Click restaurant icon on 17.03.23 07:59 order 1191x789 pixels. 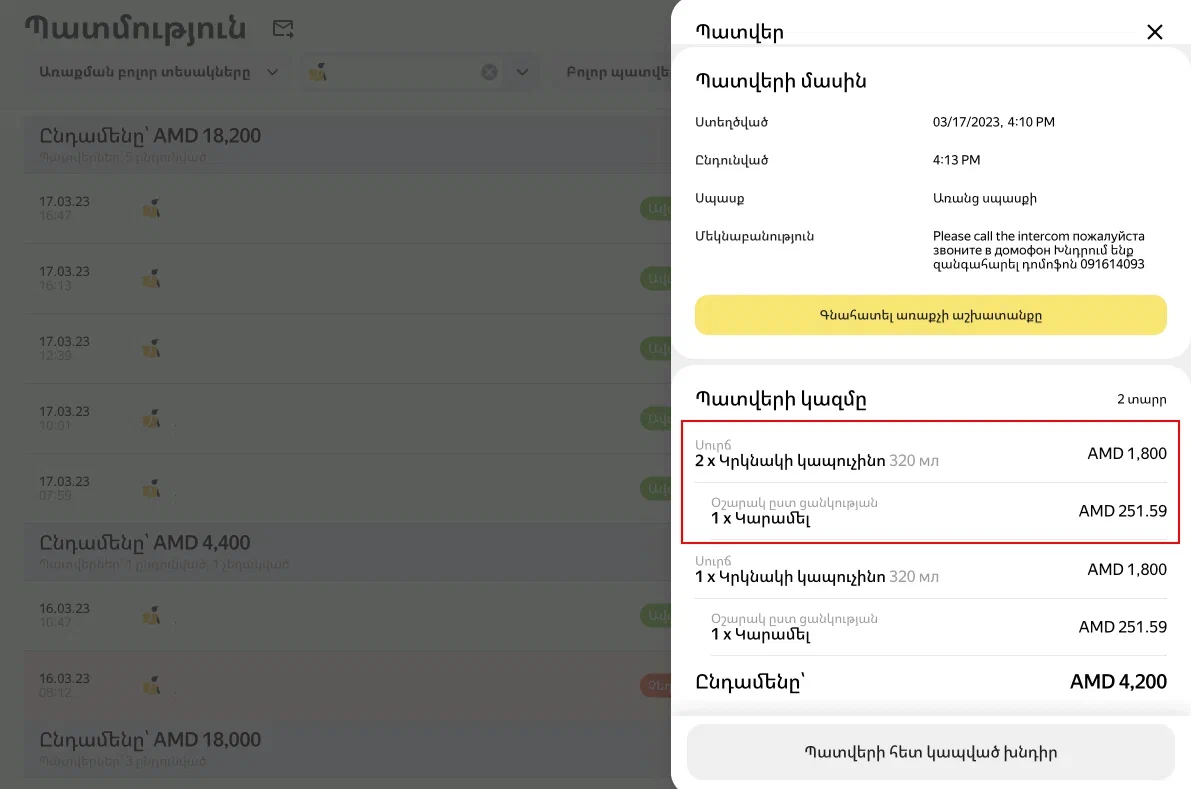(x=151, y=488)
